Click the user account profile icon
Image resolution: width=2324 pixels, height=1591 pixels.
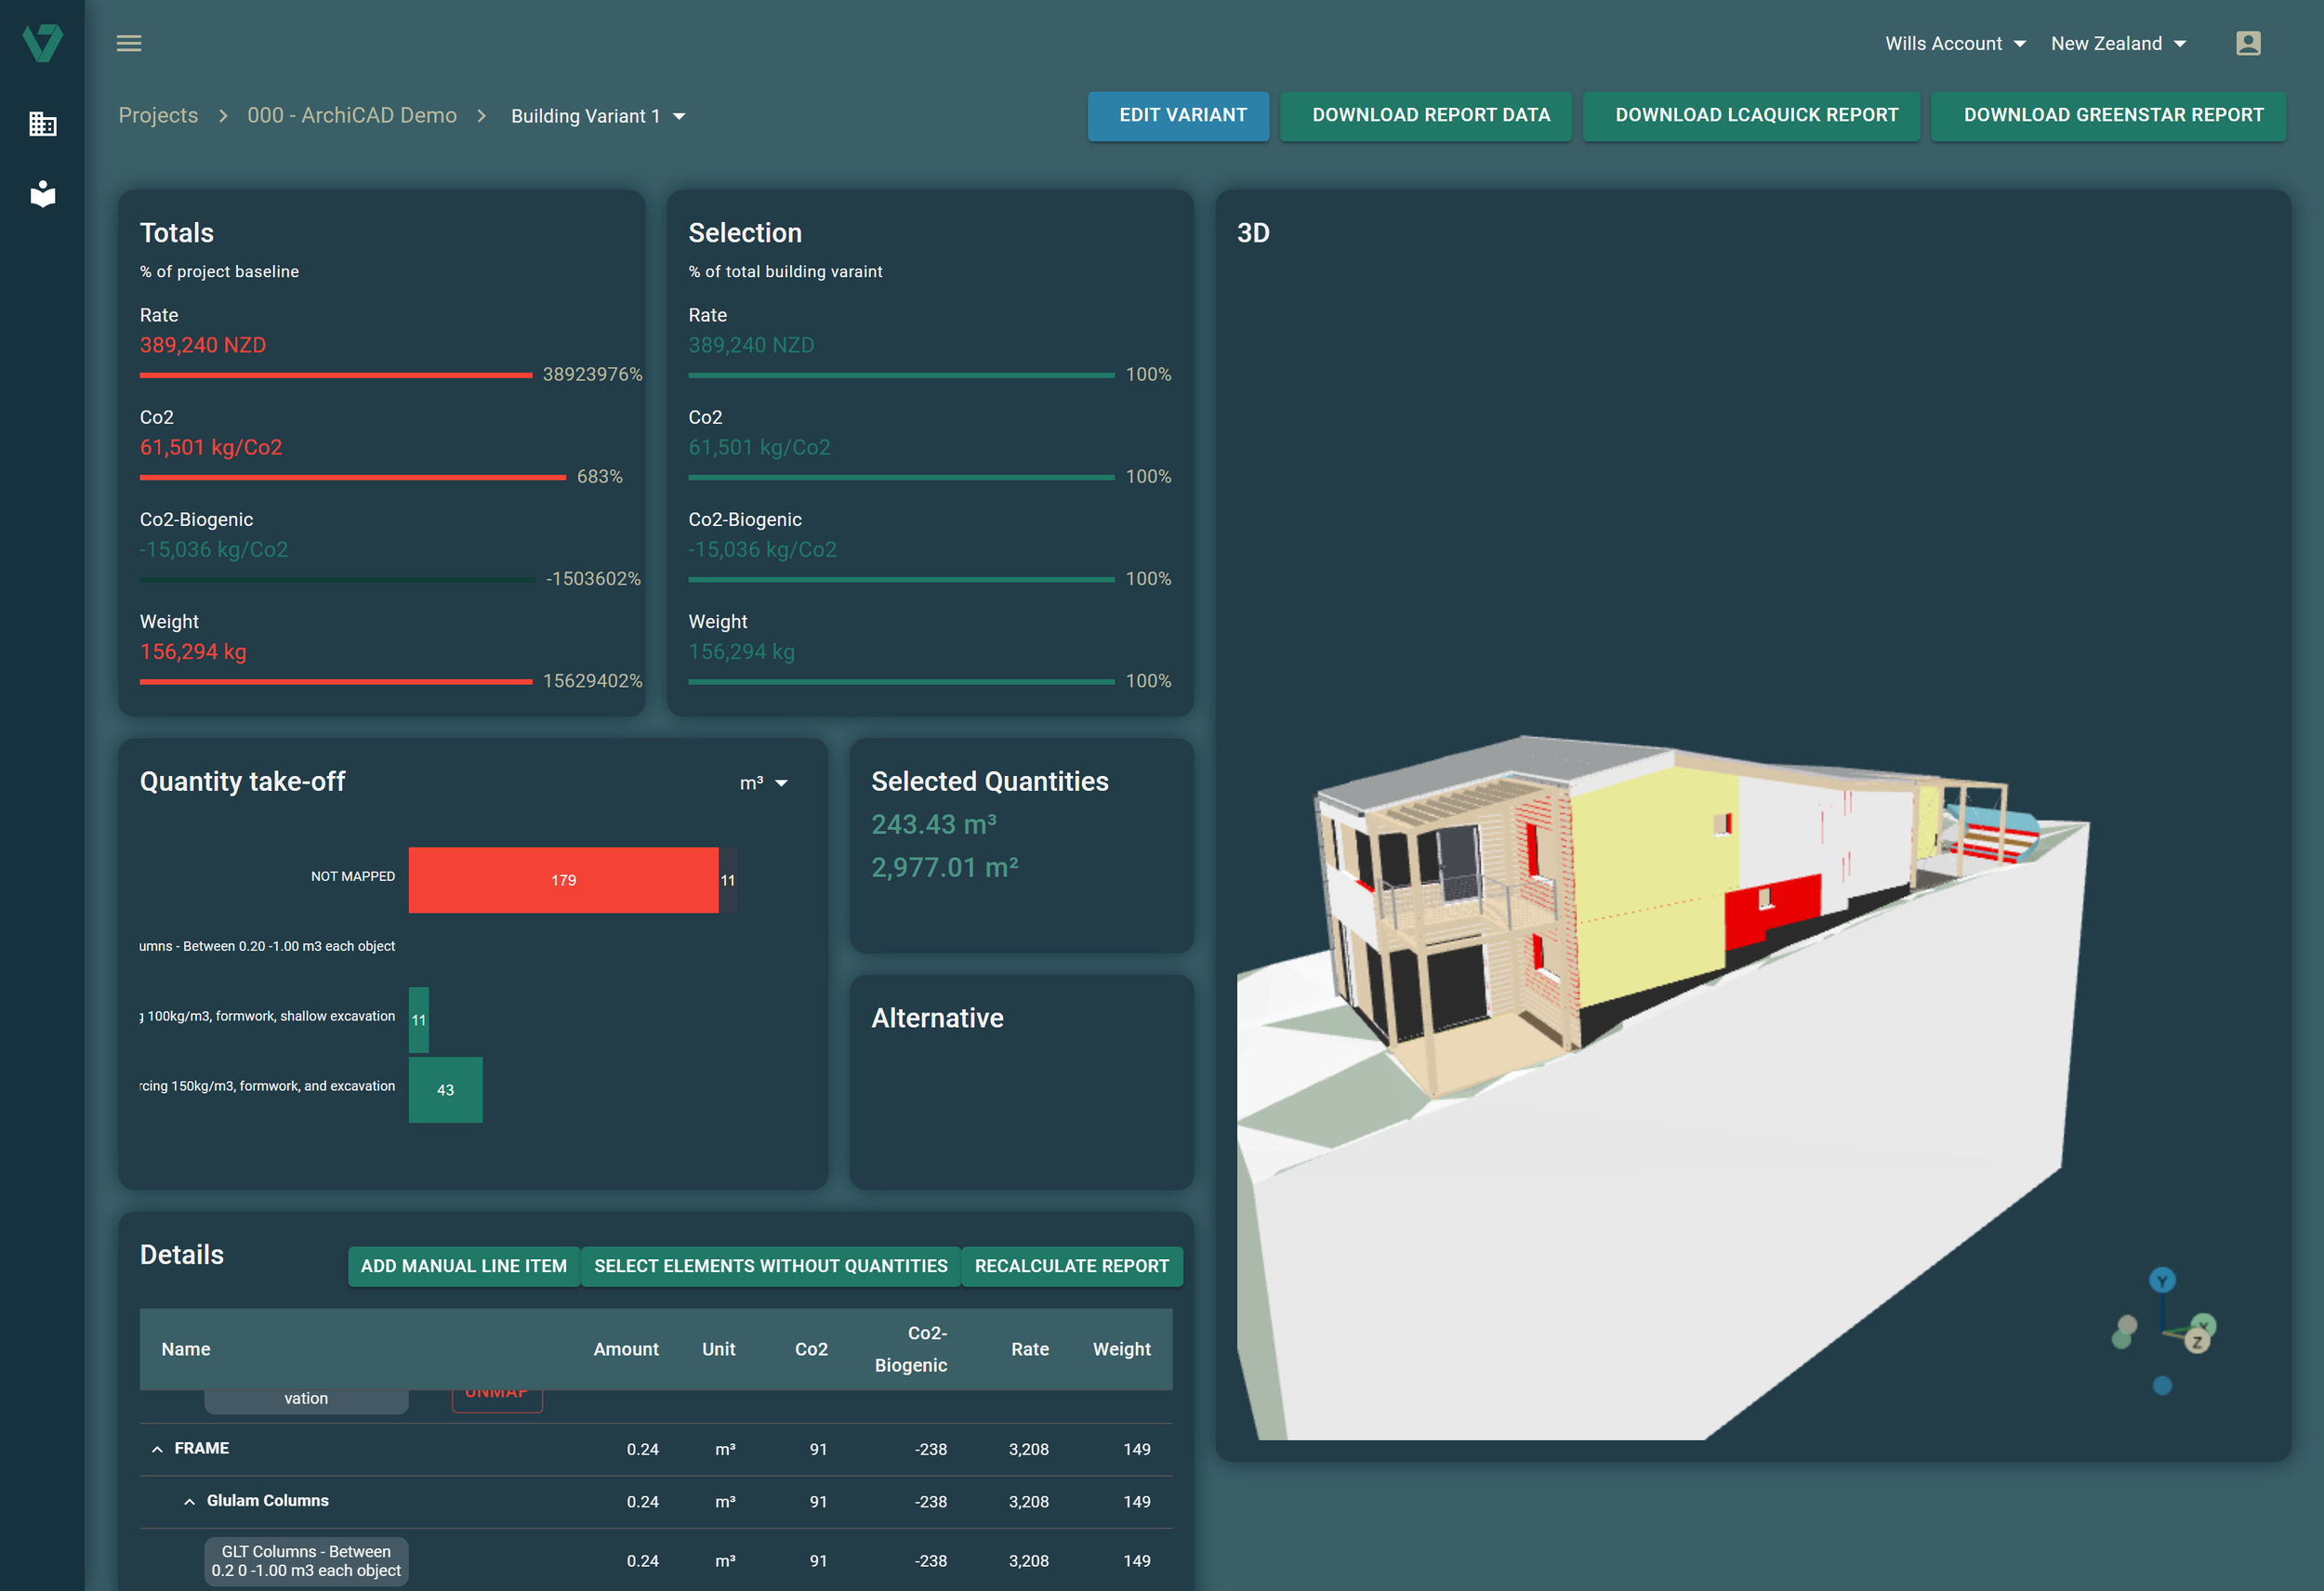pyautogui.click(x=2247, y=43)
